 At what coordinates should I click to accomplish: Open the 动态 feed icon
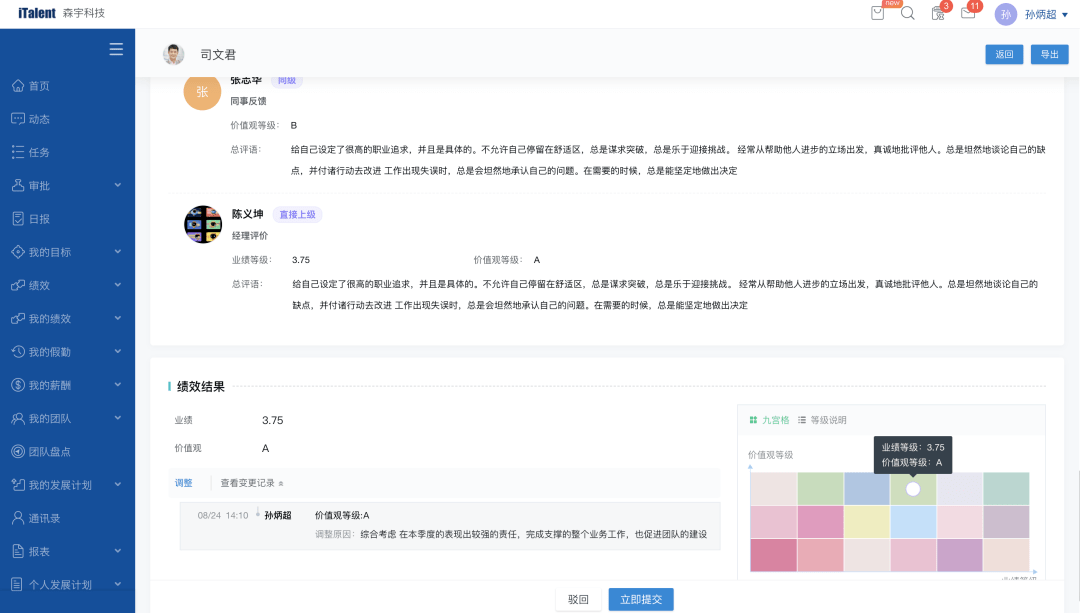(x=18, y=118)
